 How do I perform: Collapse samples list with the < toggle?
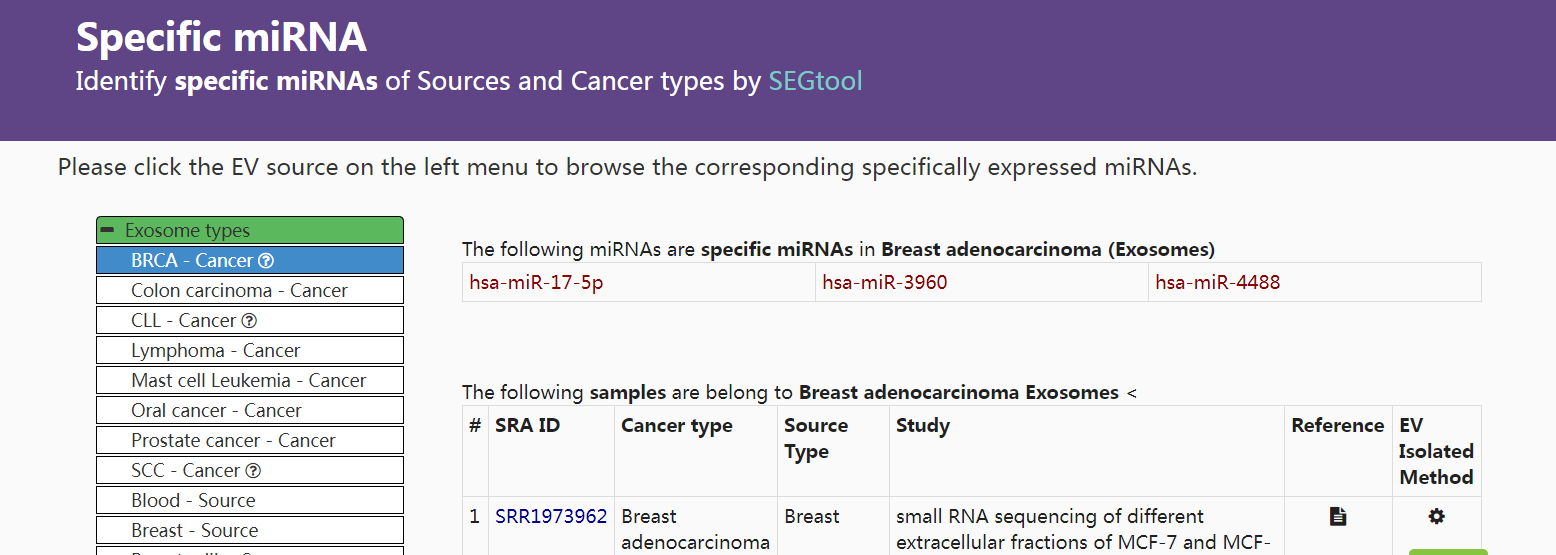1131,393
